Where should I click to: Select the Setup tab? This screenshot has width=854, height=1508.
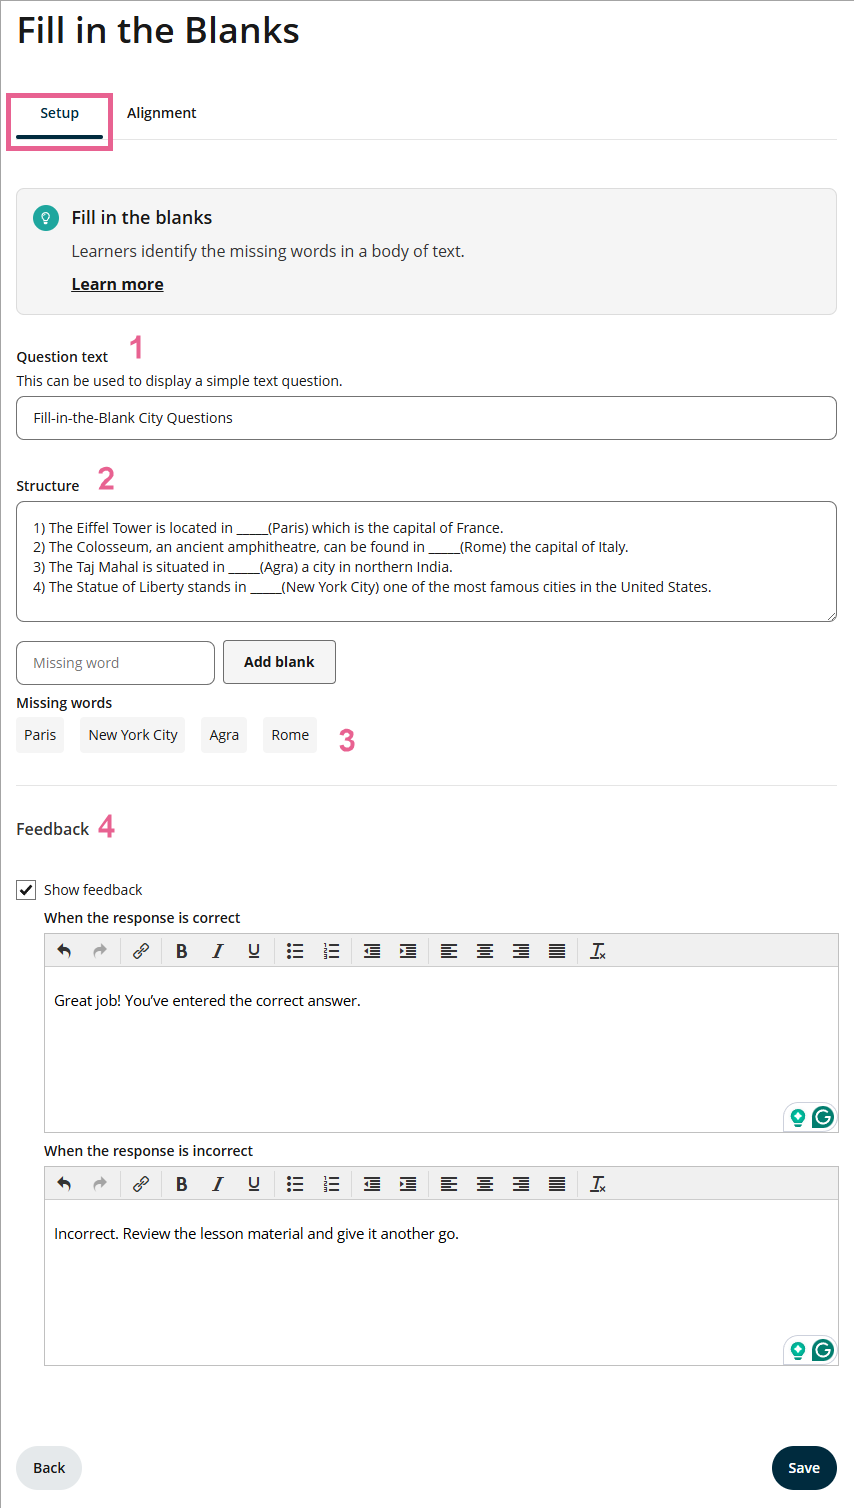[59, 113]
